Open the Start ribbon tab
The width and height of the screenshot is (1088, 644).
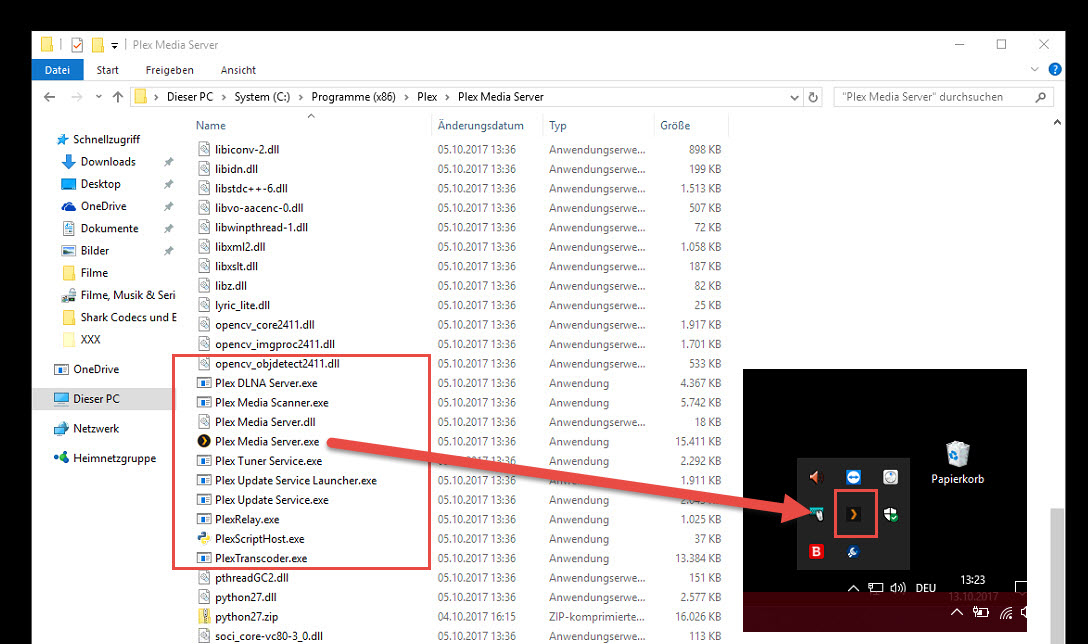[108, 70]
